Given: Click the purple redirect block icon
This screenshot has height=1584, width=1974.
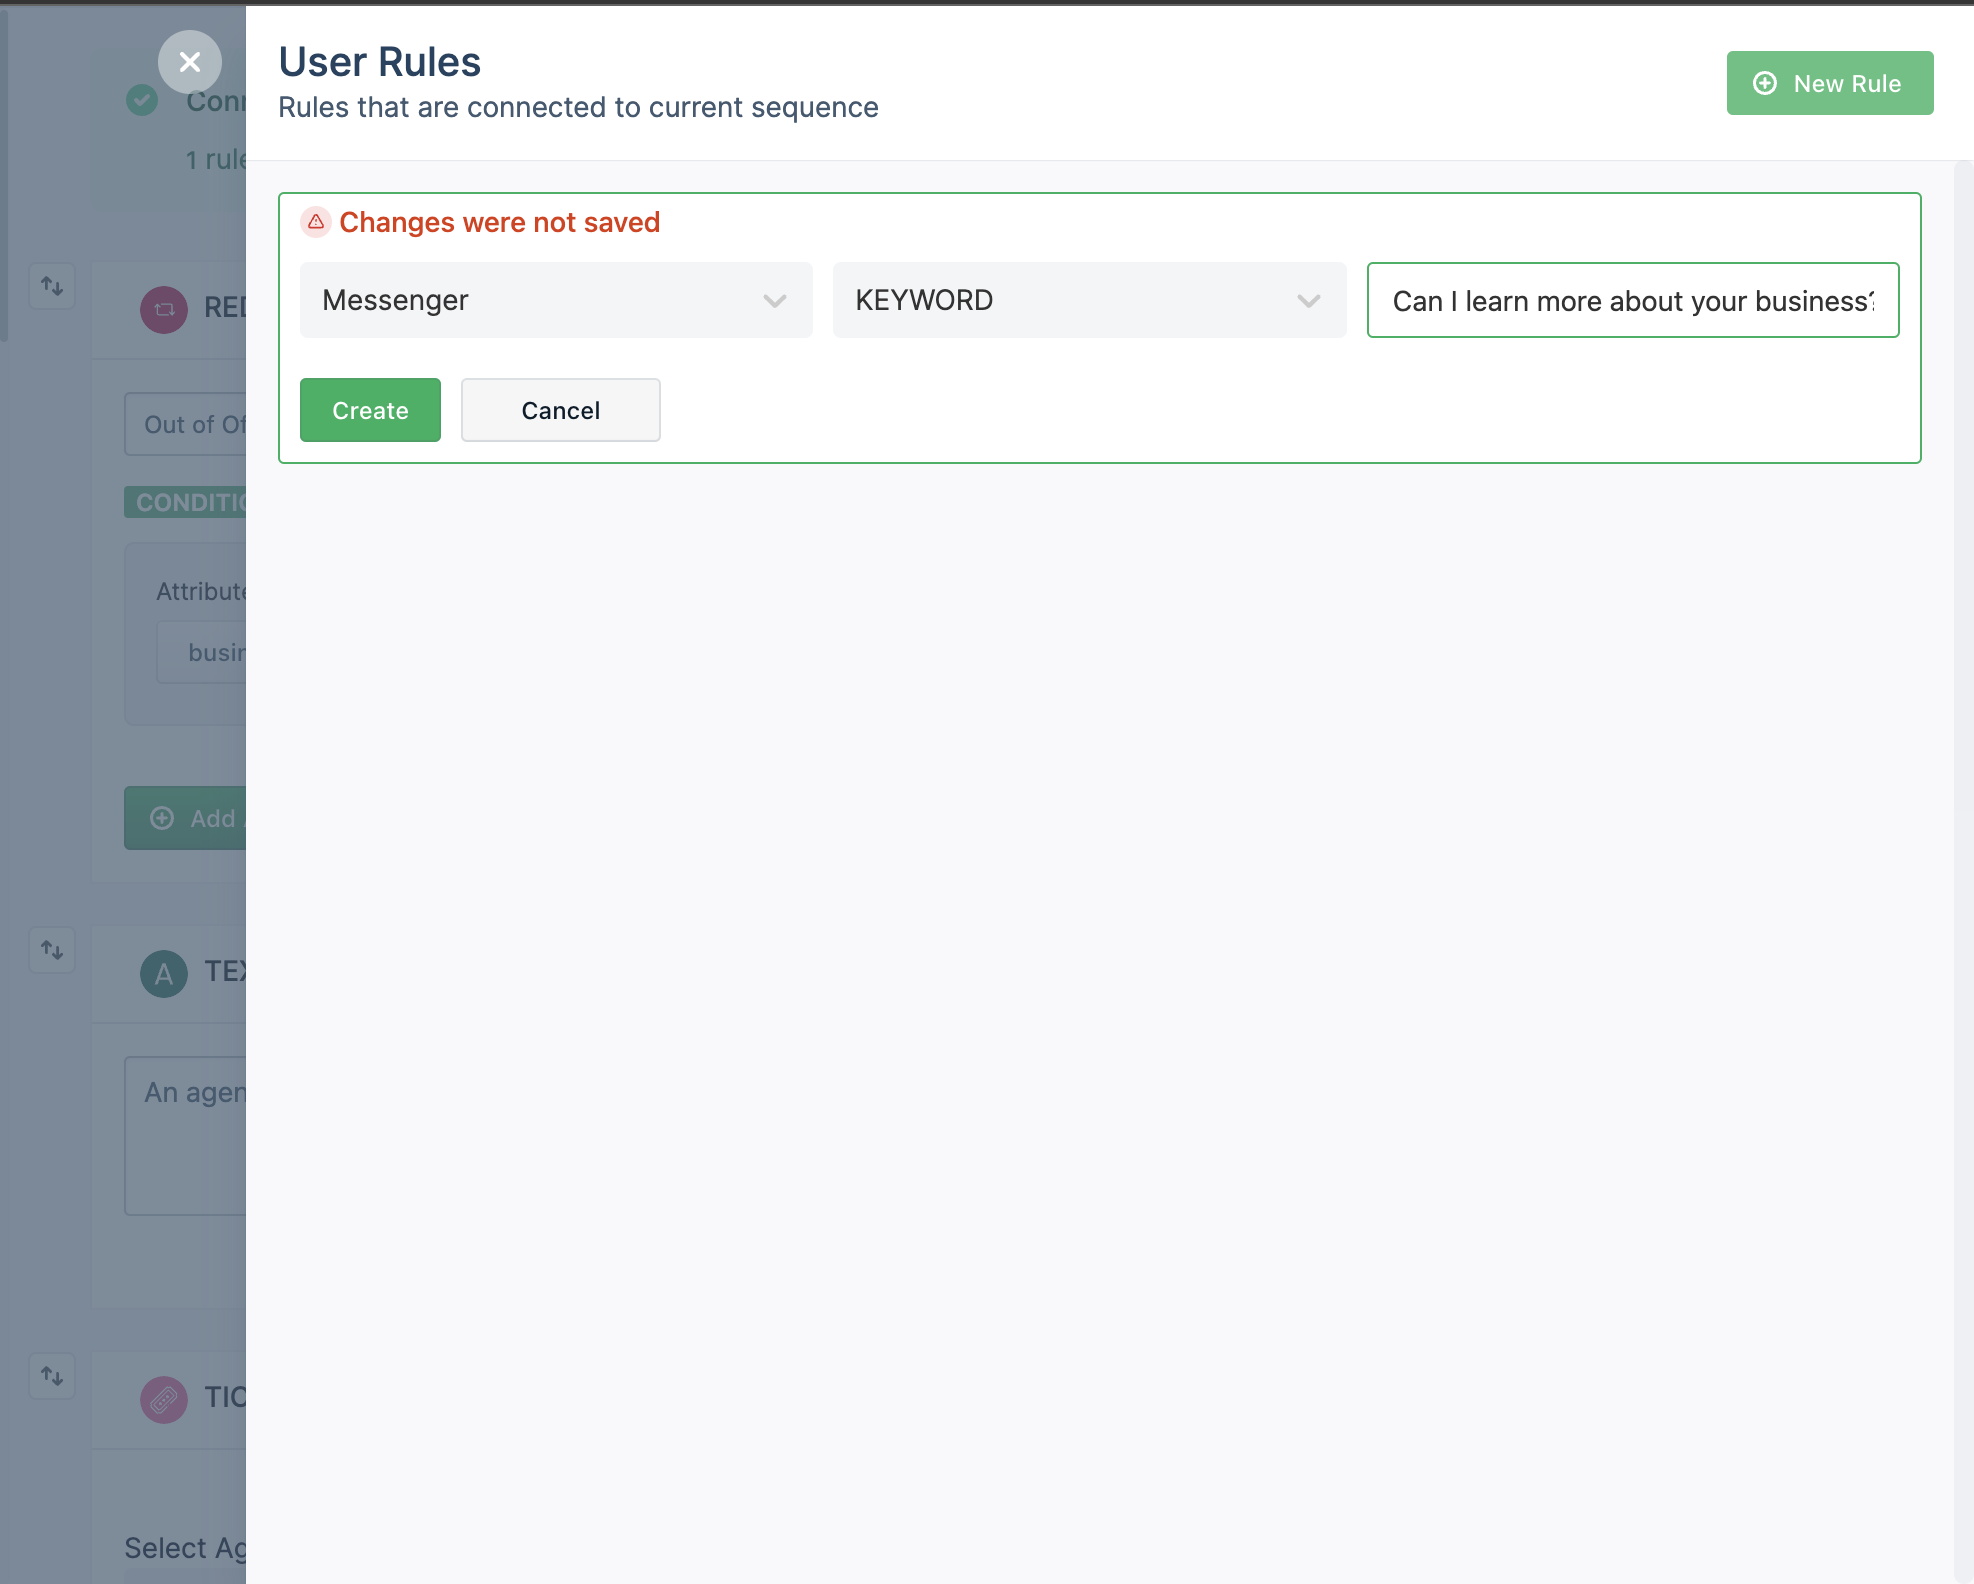Looking at the screenshot, I should click(164, 309).
